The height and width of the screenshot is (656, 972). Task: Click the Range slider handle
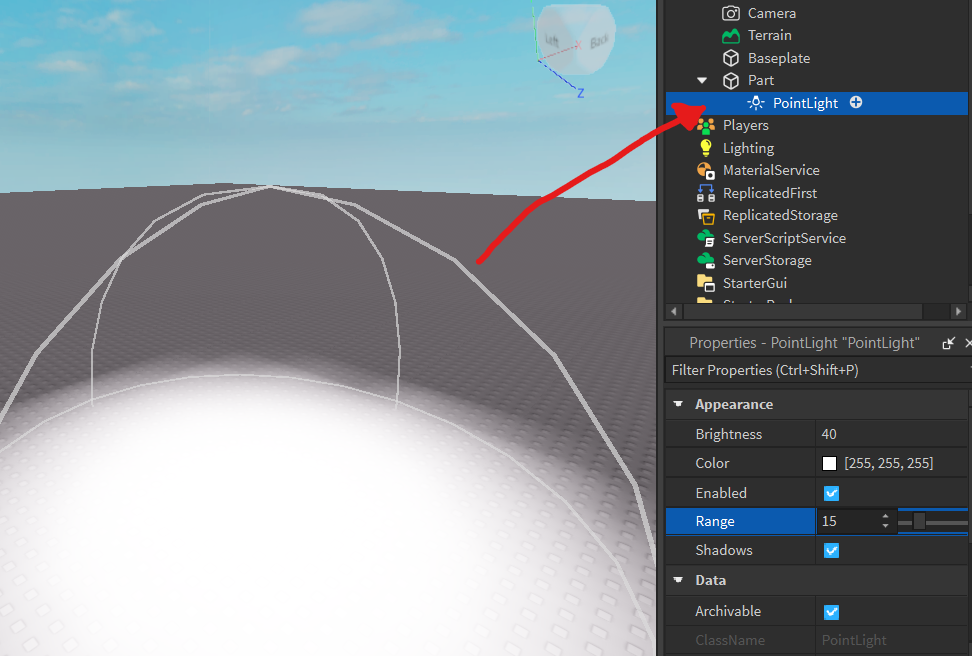(x=919, y=521)
